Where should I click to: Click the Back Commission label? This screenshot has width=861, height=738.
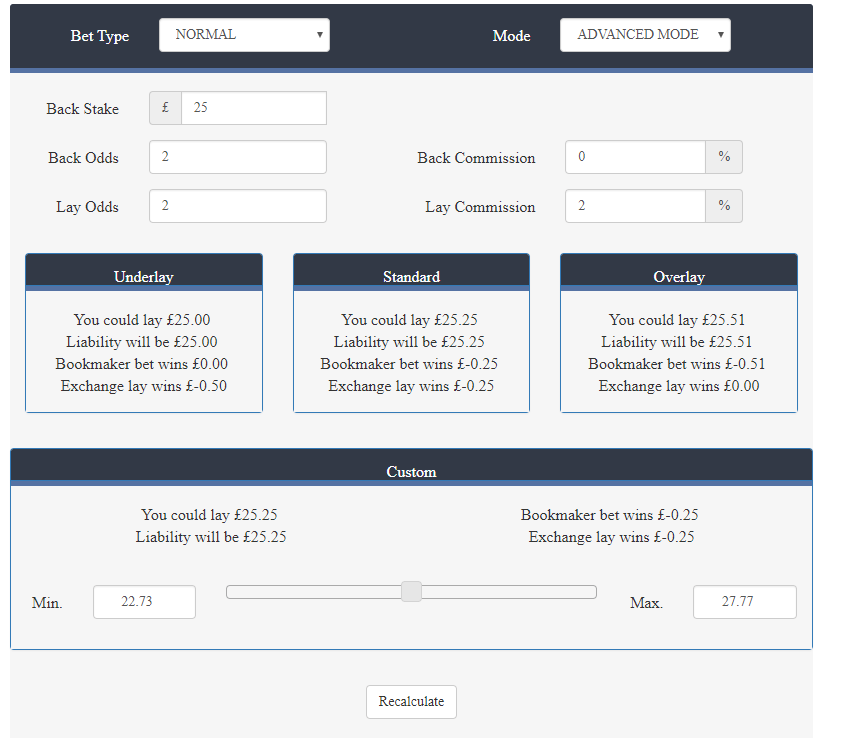(x=476, y=158)
